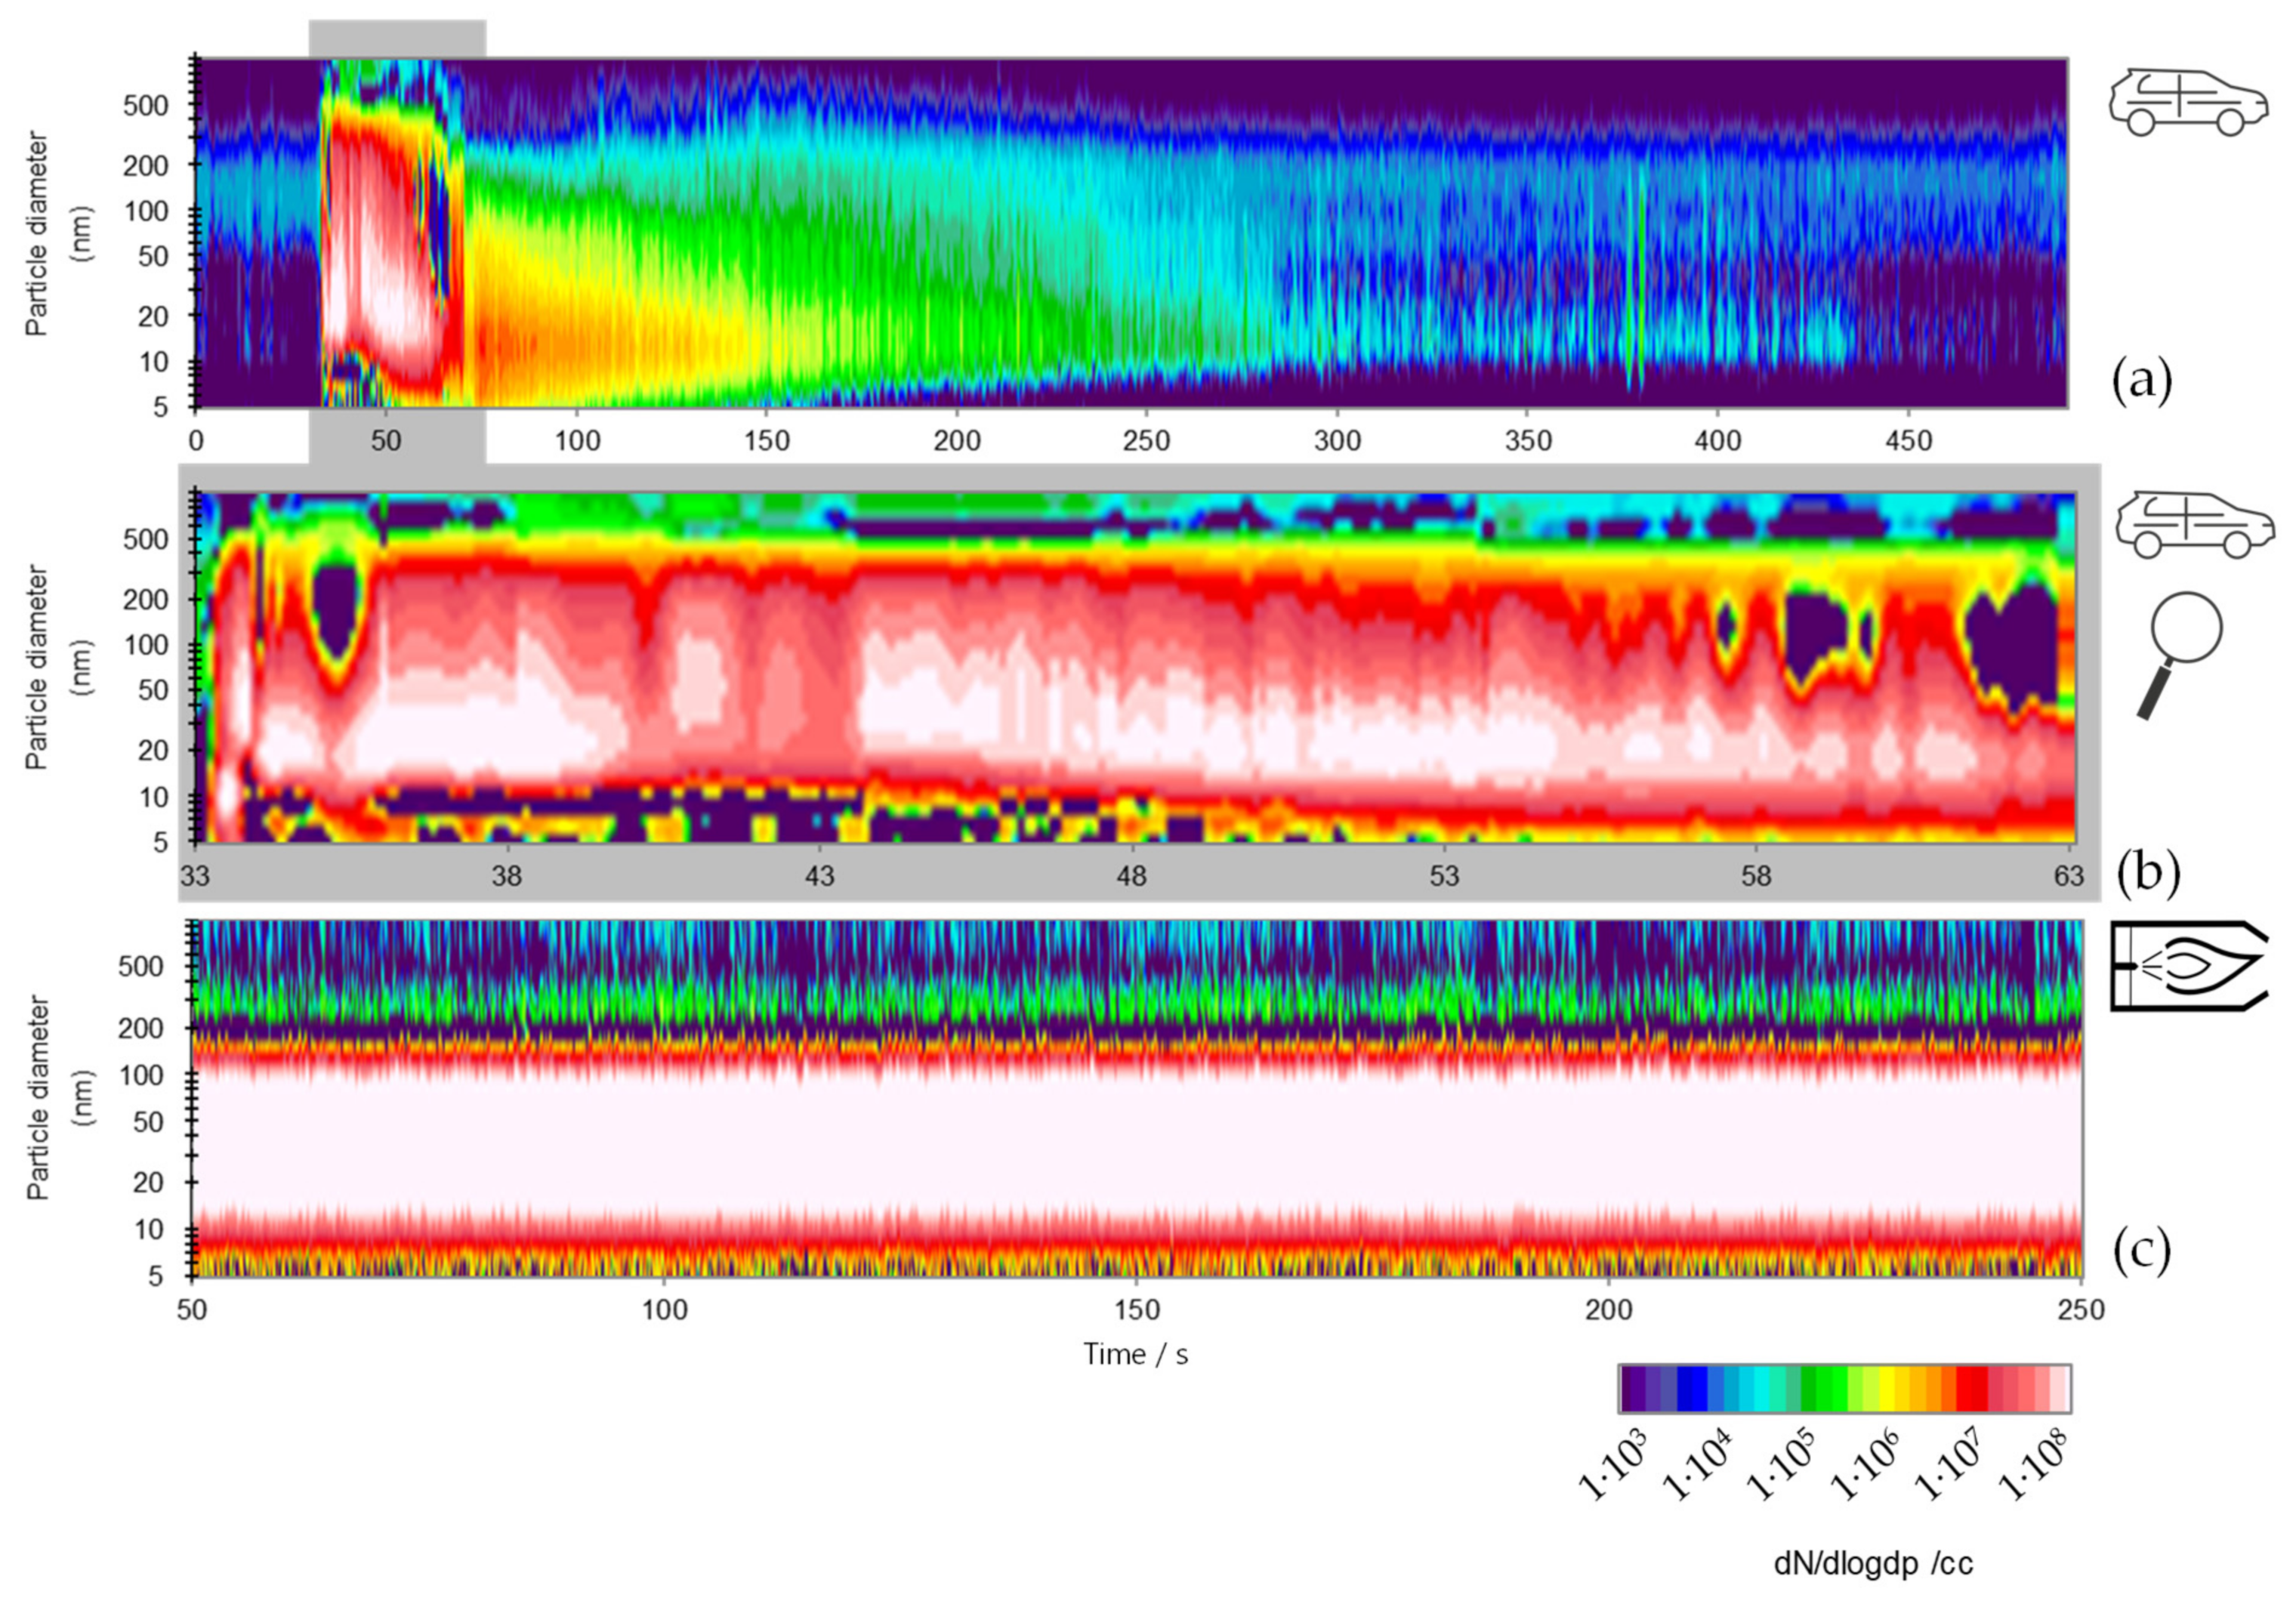Click the 450 tick in panel (a)

[x=1908, y=441]
